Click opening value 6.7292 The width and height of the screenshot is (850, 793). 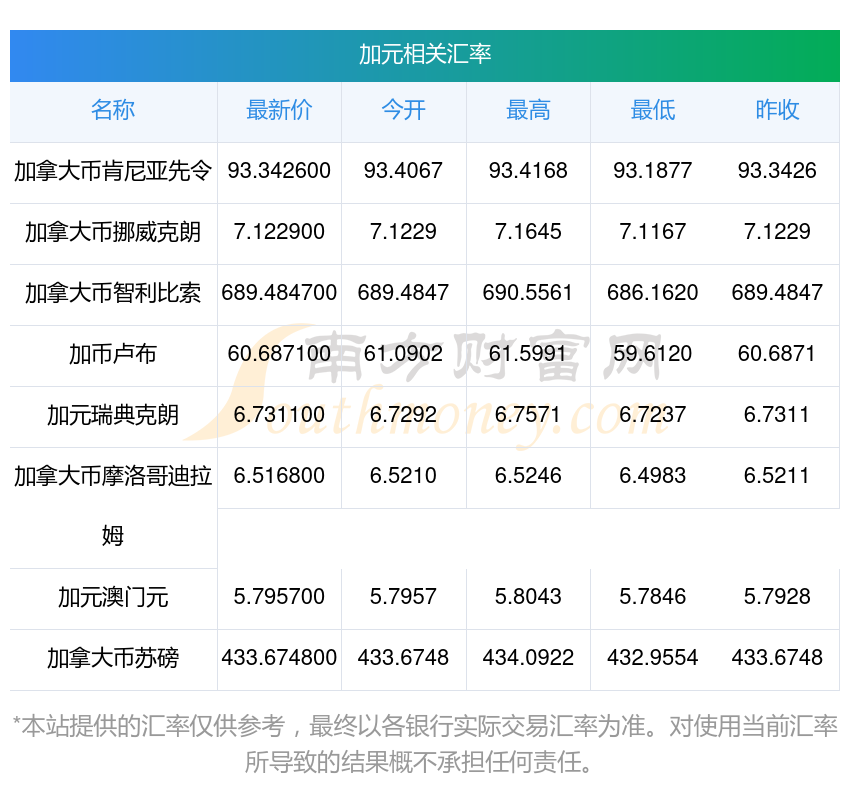[x=403, y=415]
